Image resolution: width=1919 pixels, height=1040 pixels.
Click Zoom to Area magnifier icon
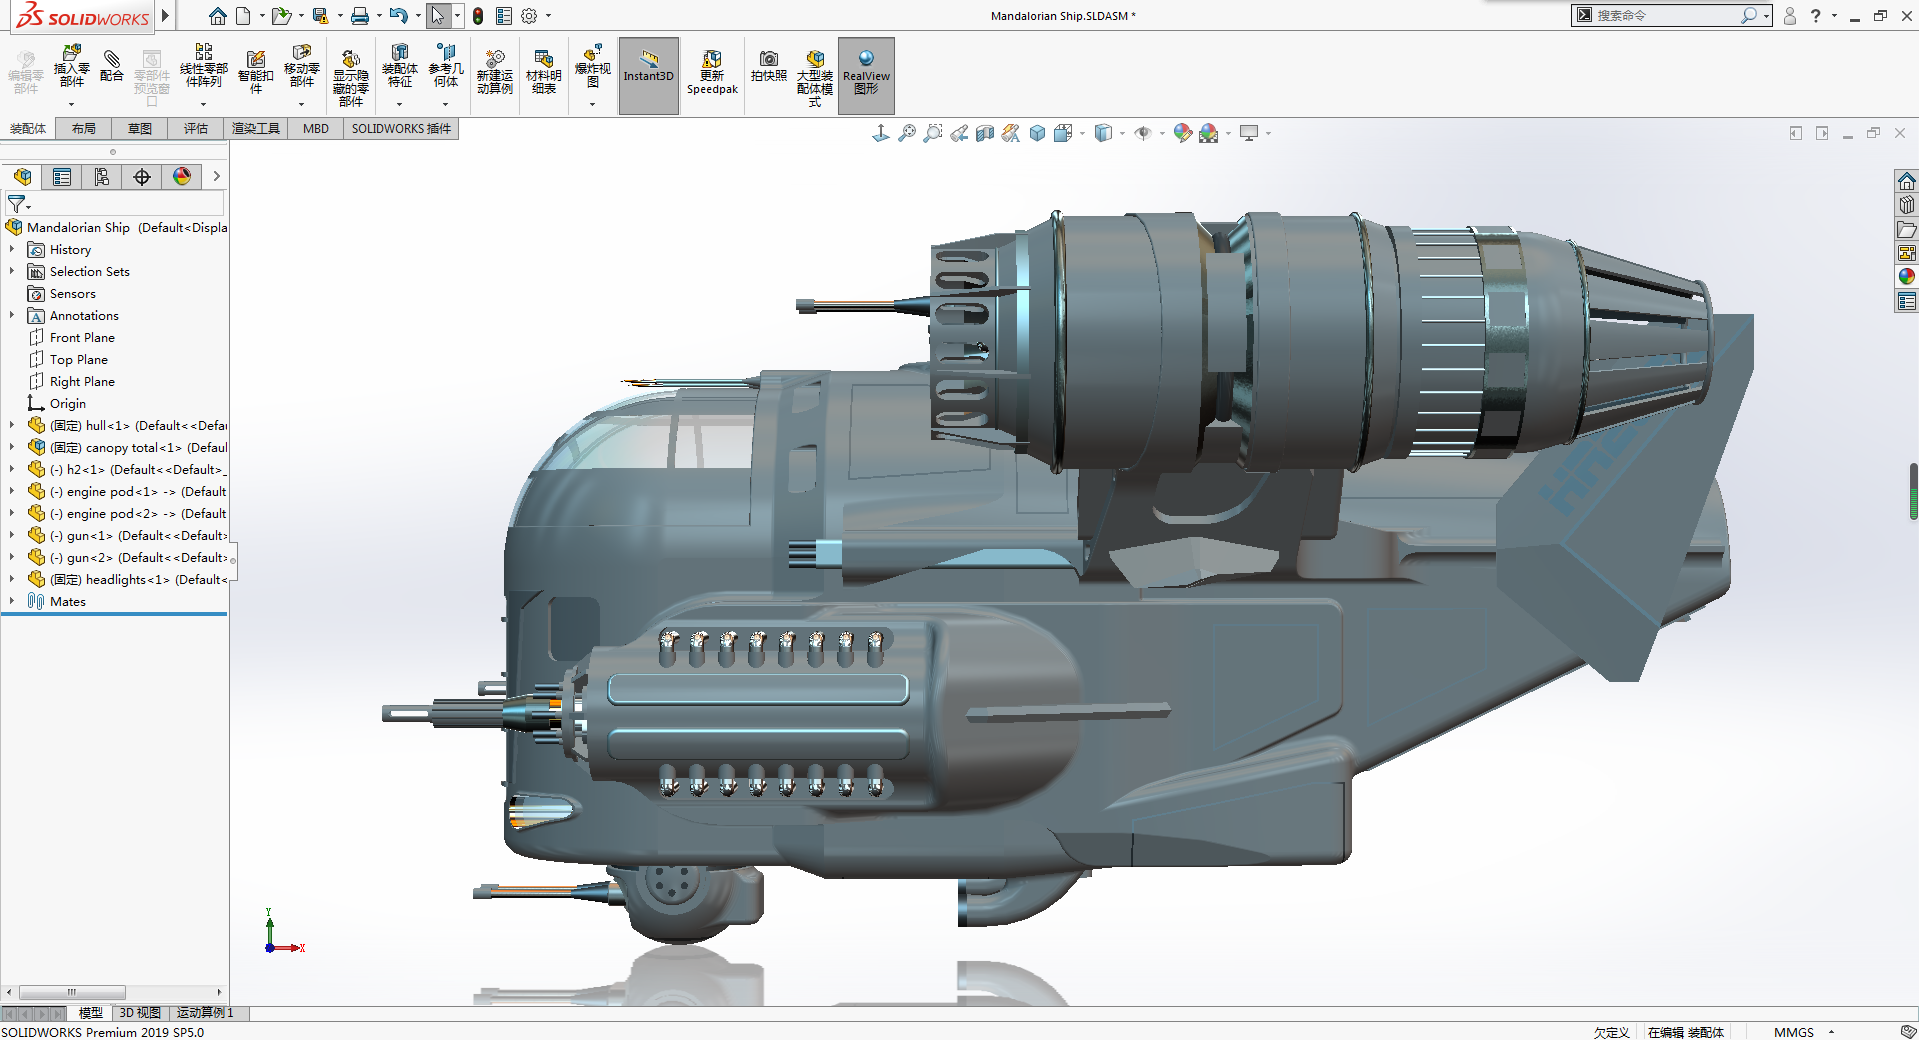(933, 133)
